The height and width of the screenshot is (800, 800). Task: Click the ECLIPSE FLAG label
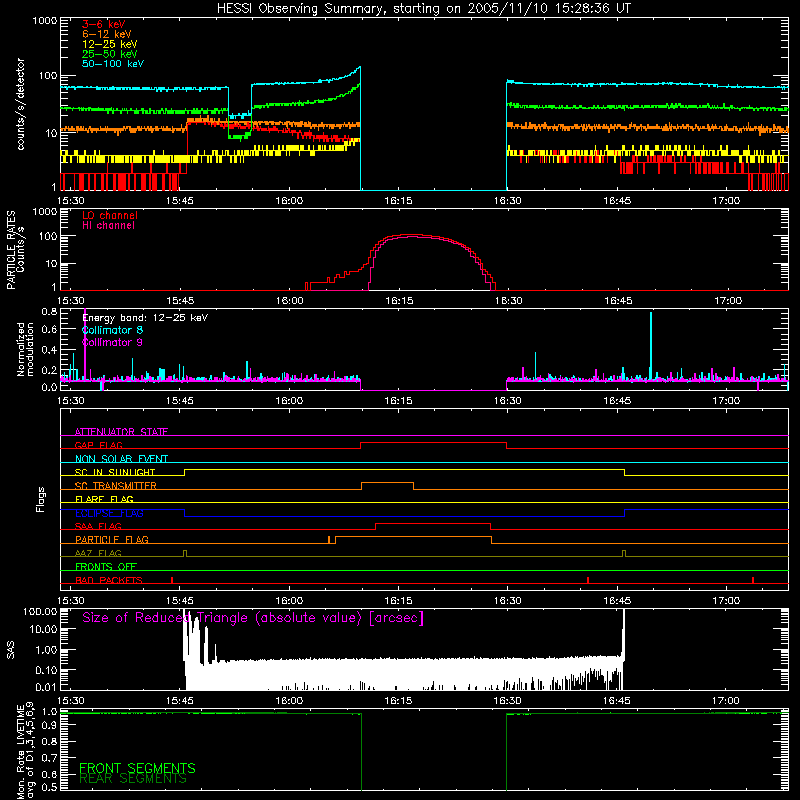tap(109, 513)
